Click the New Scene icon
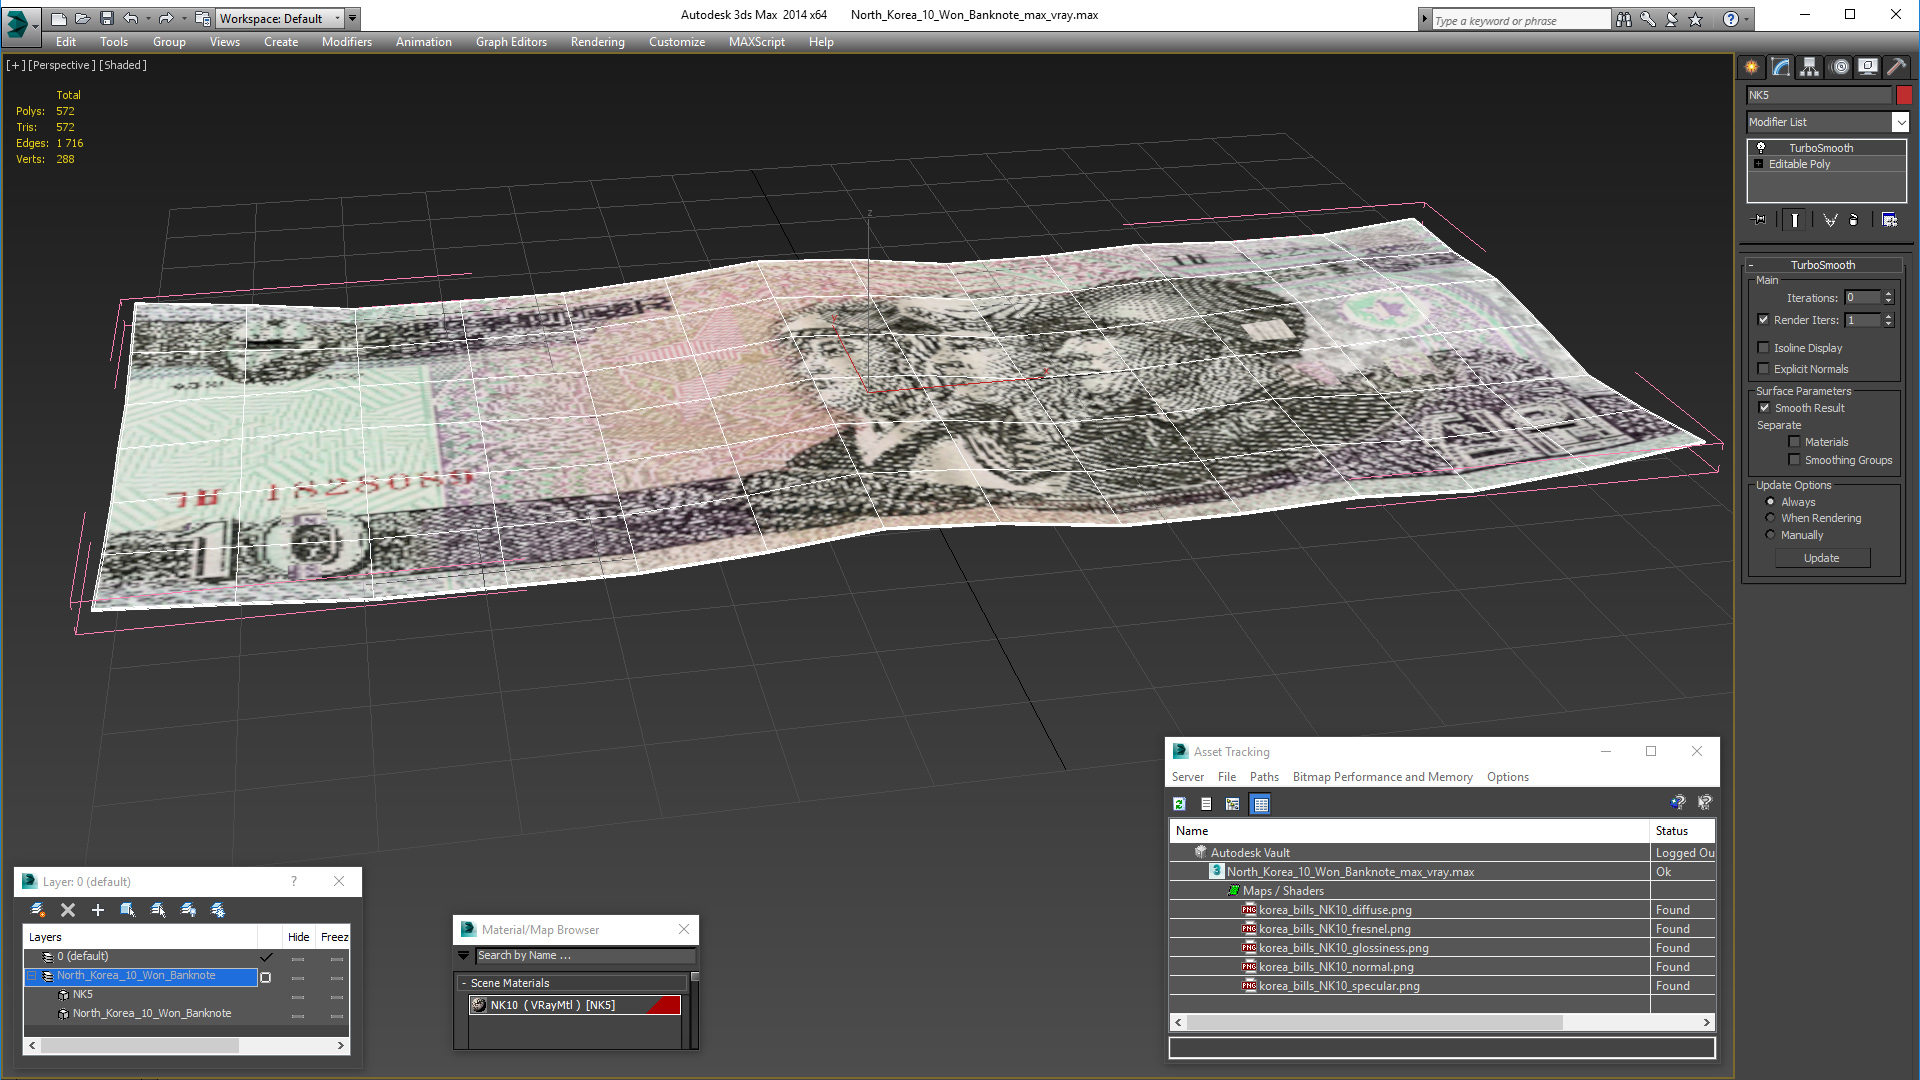1920x1080 pixels. (59, 18)
